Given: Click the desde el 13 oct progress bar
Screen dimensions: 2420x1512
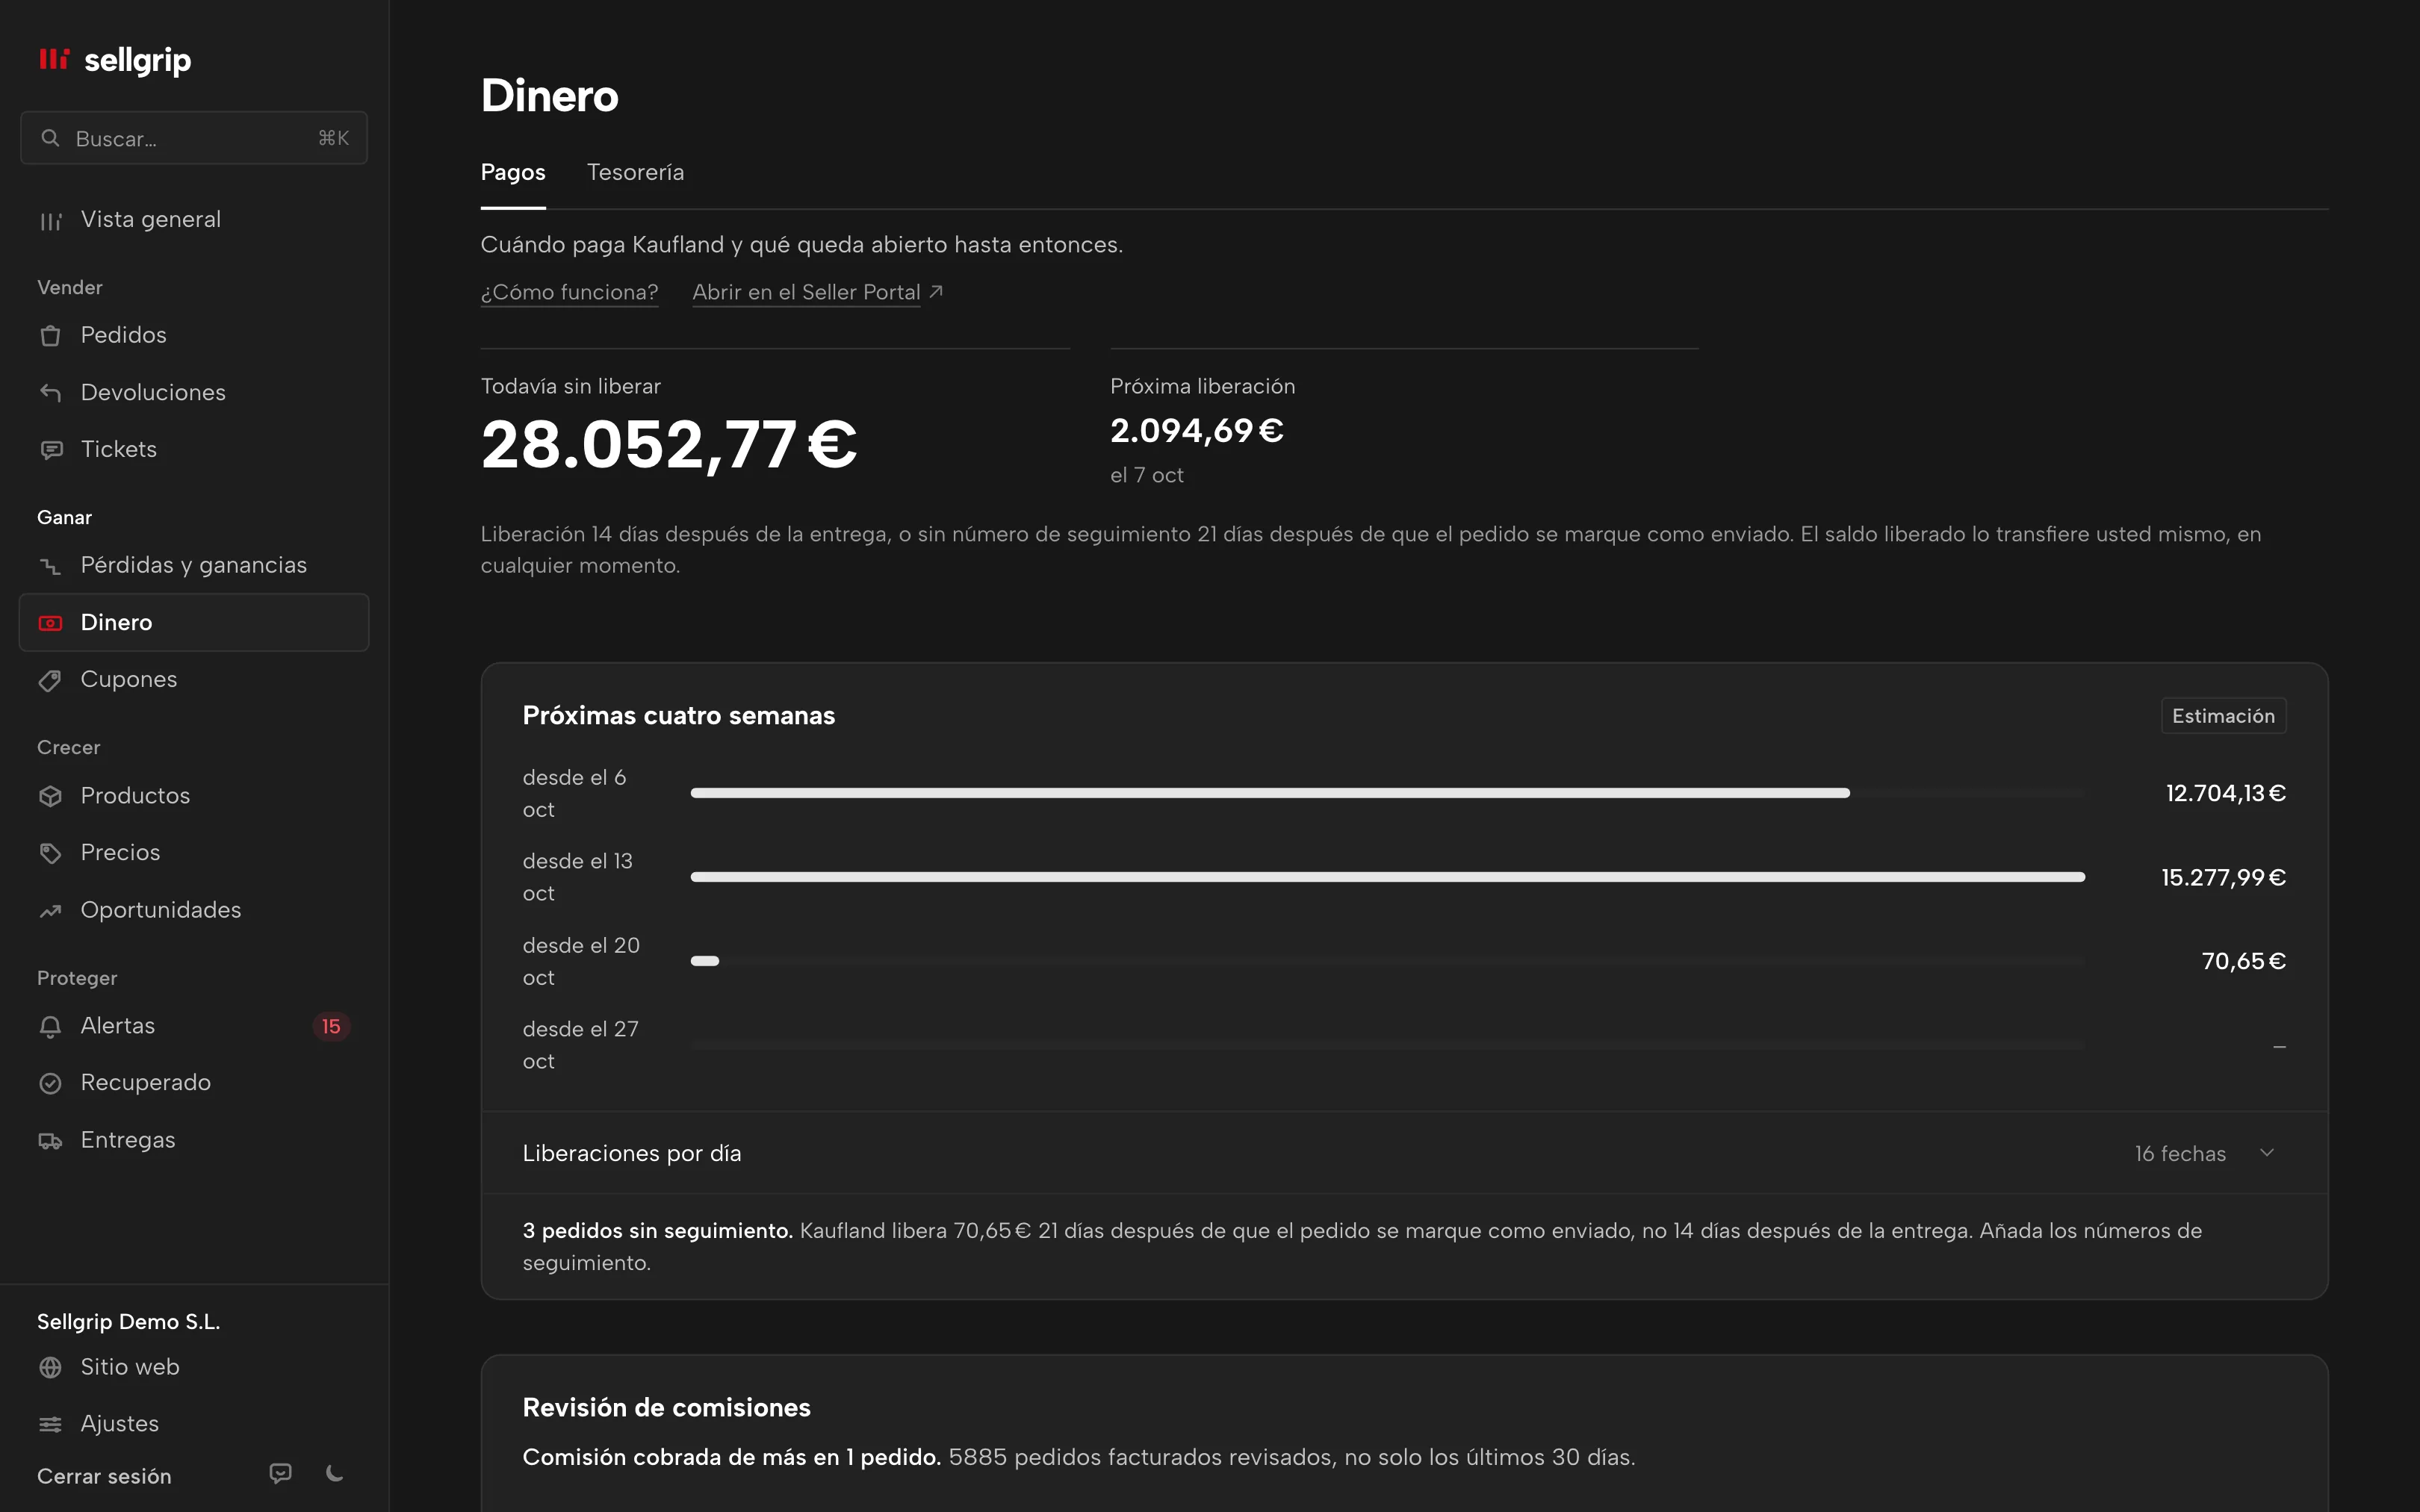Looking at the screenshot, I should (x=1387, y=877).
